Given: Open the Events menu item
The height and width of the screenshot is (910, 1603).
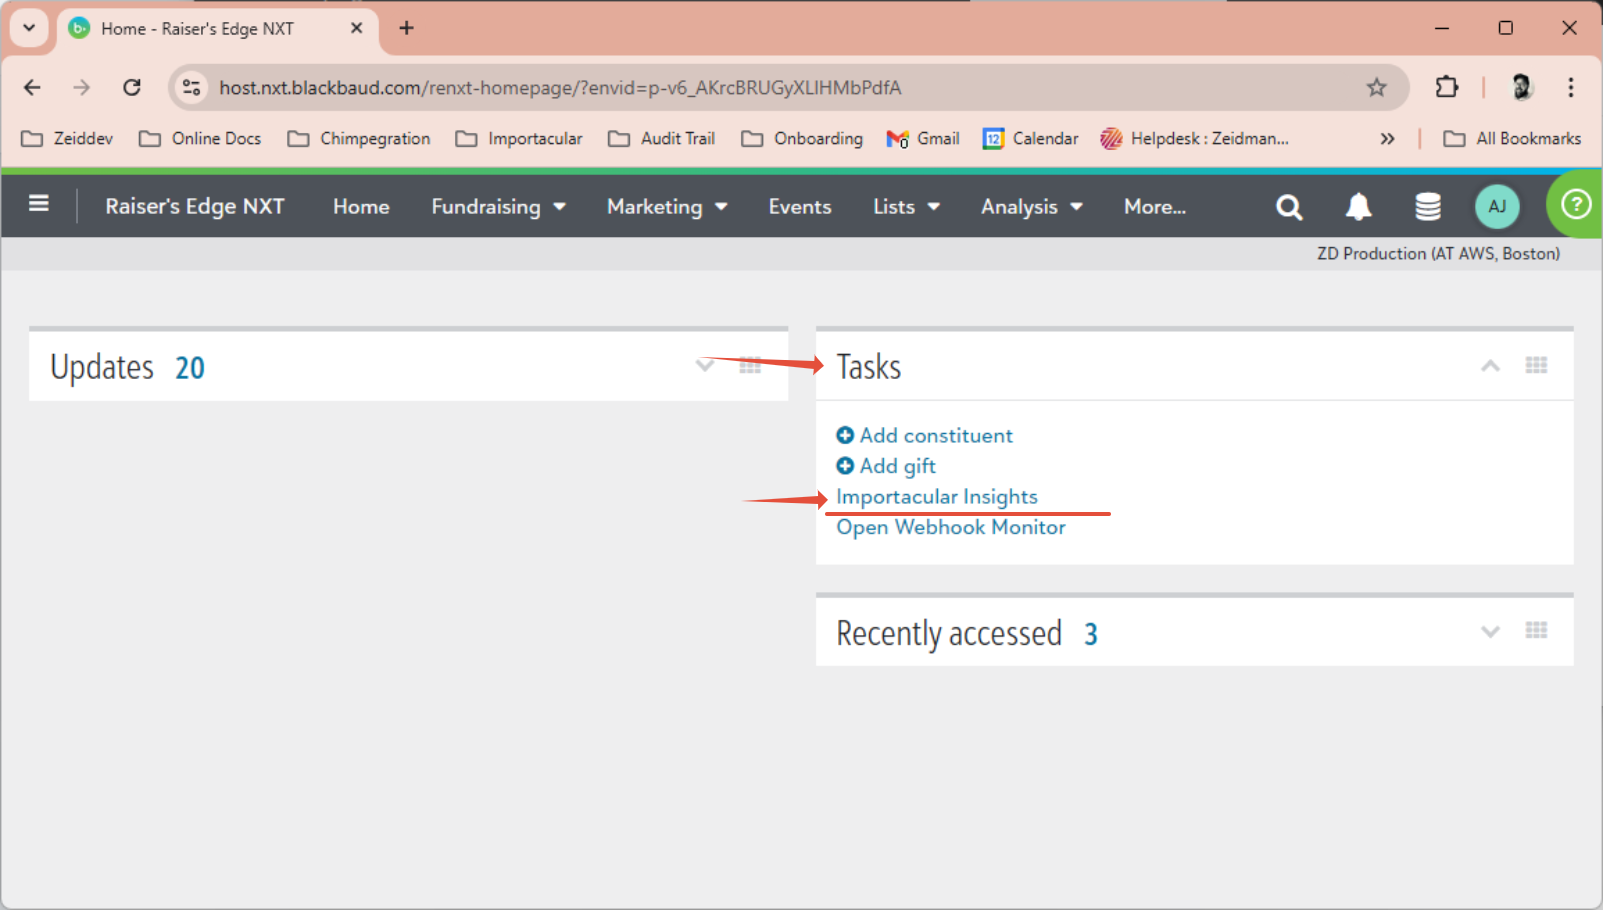Looking at the screenshot, I should [x=800, y=207].
